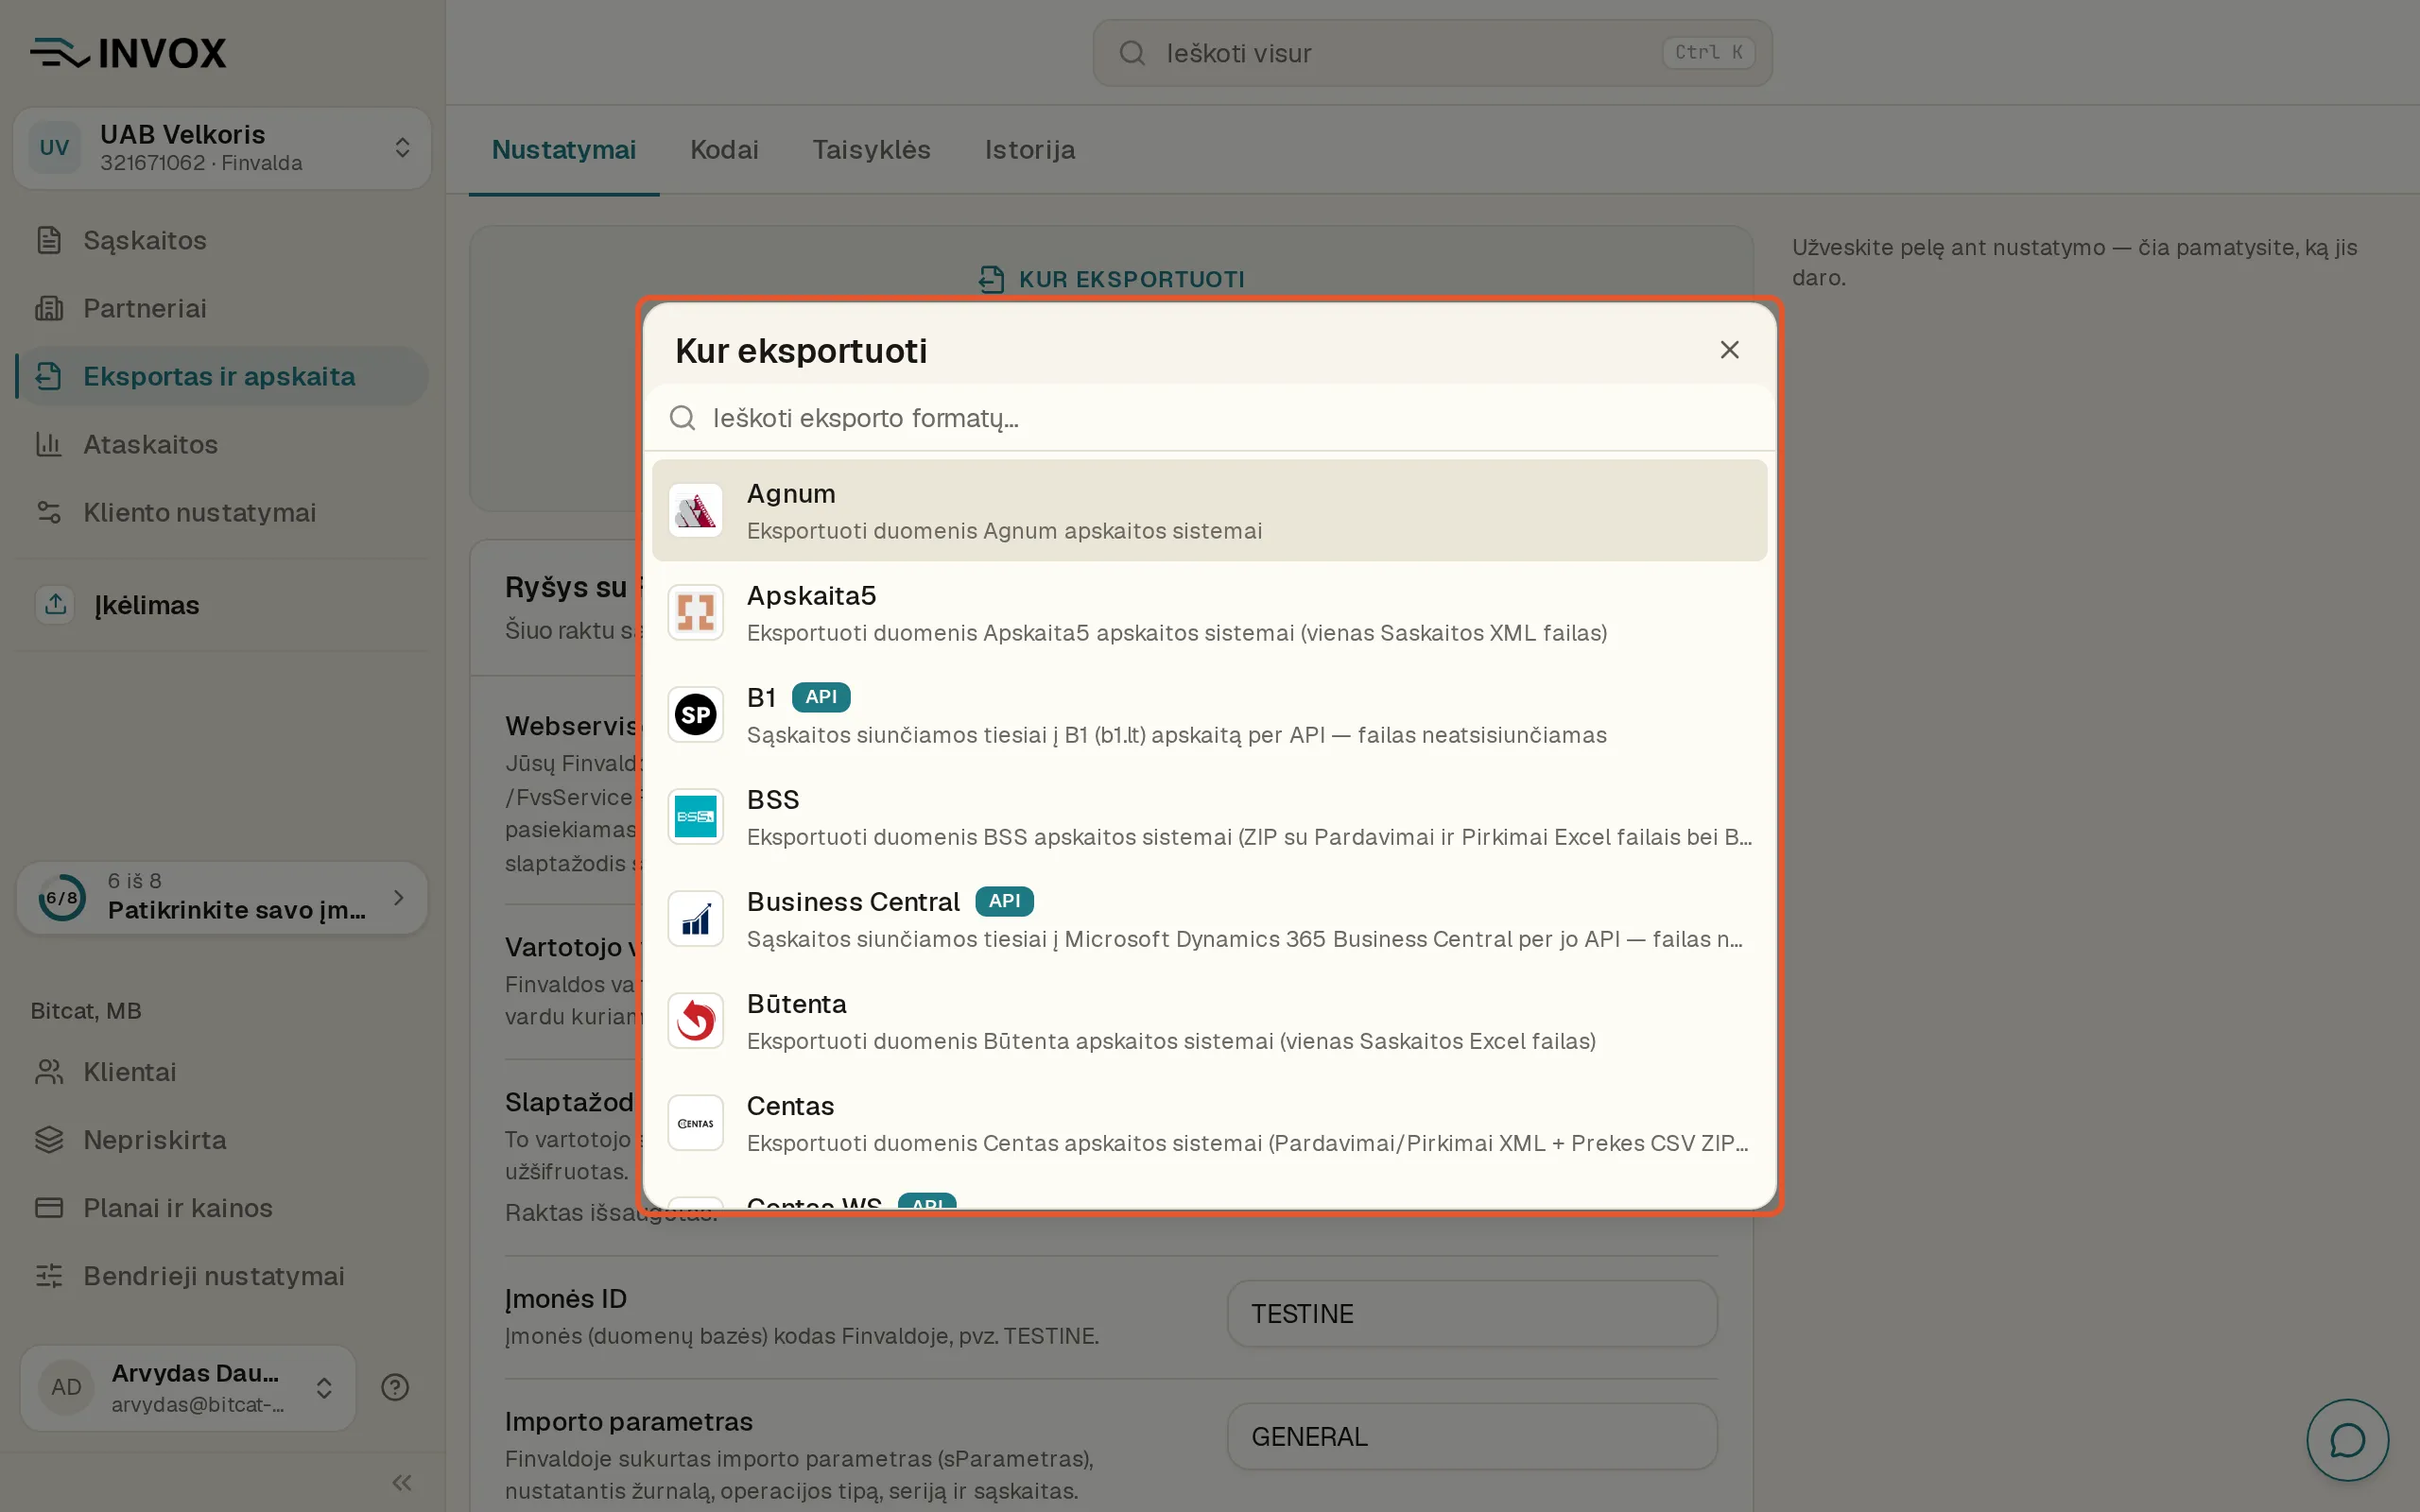Click the Agnum logo icon
2420x1512 pixels.
coord(695,510)
